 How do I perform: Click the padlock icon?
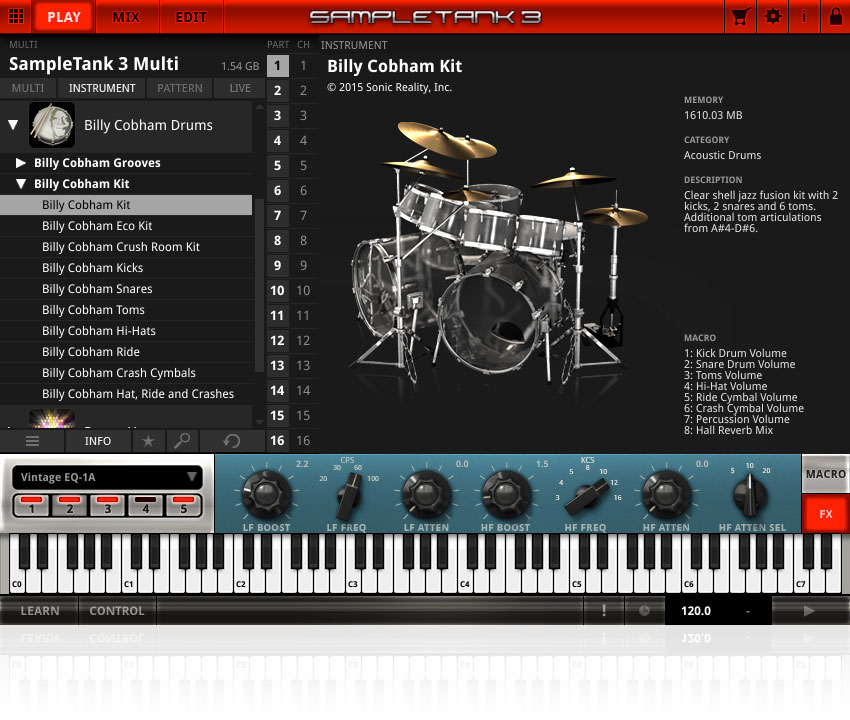pos(835,17)
